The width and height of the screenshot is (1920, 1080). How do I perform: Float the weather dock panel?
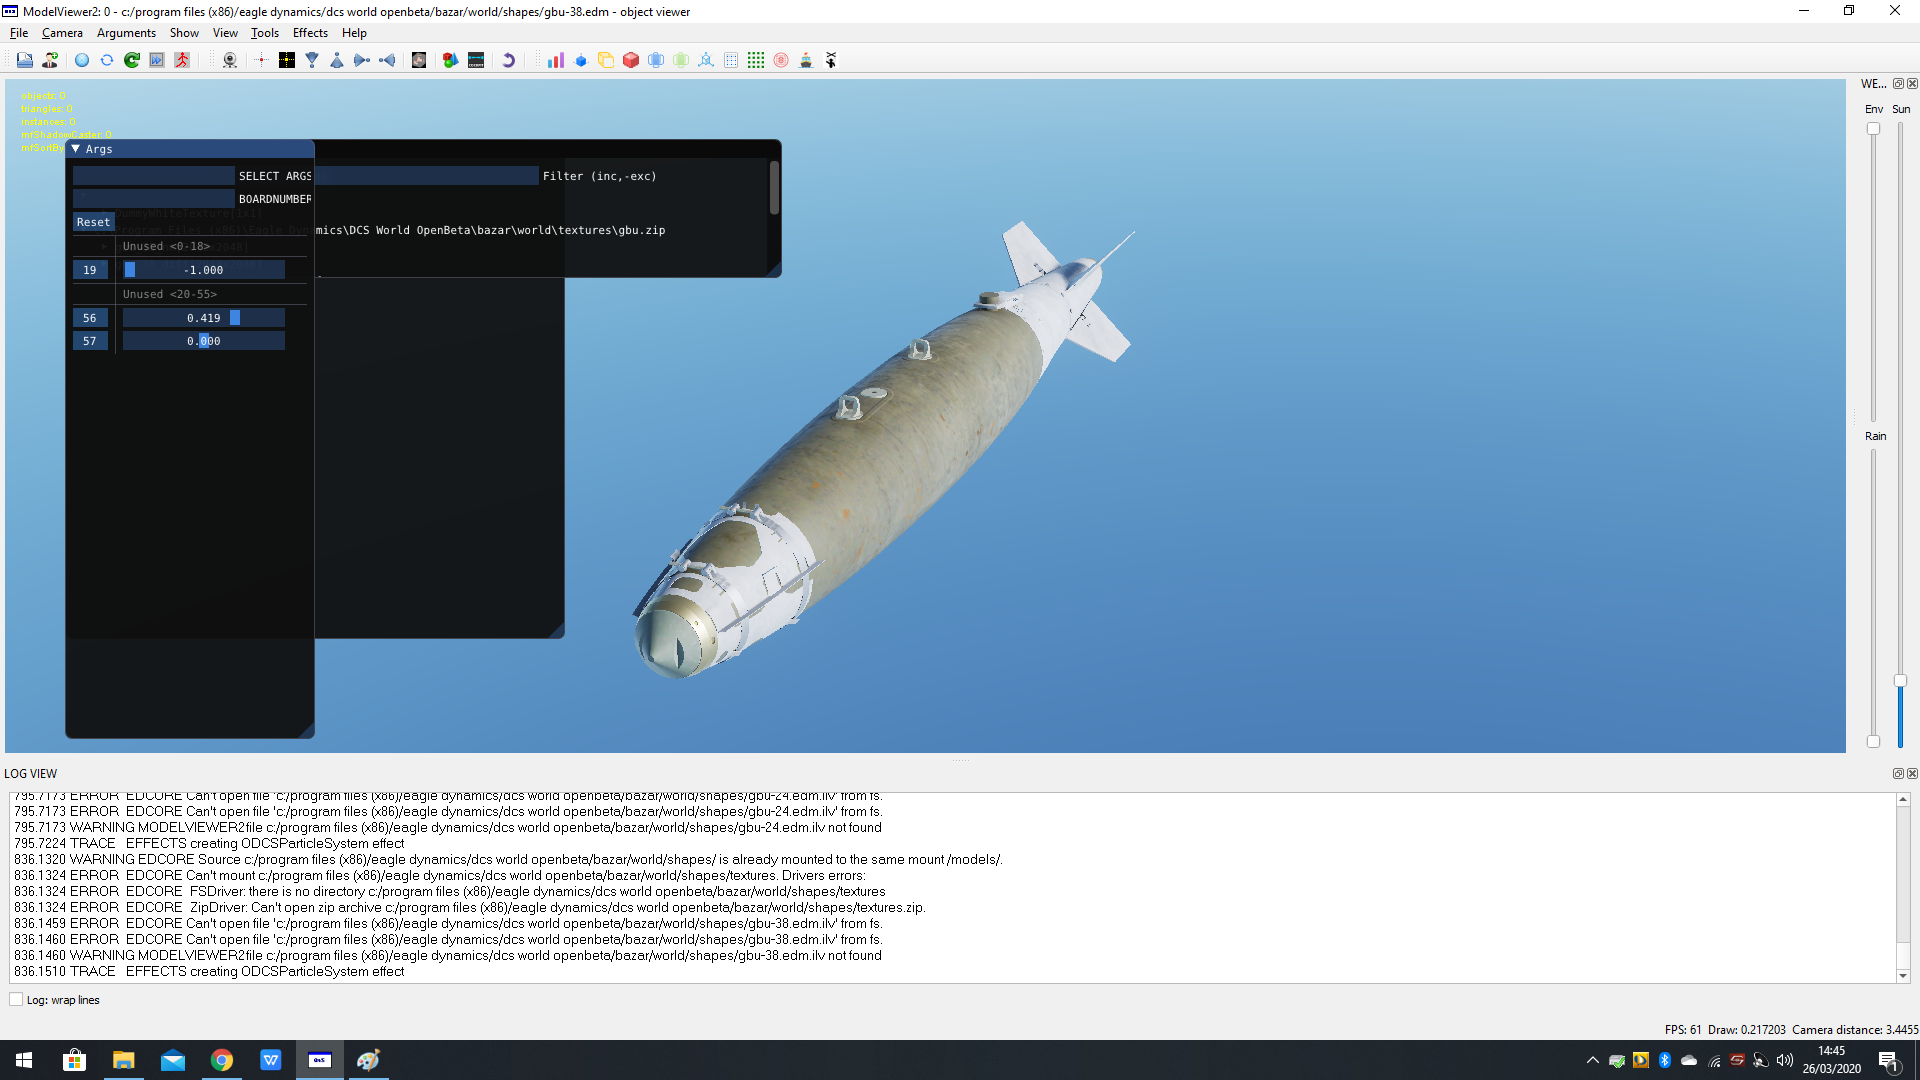[1898, 84]
